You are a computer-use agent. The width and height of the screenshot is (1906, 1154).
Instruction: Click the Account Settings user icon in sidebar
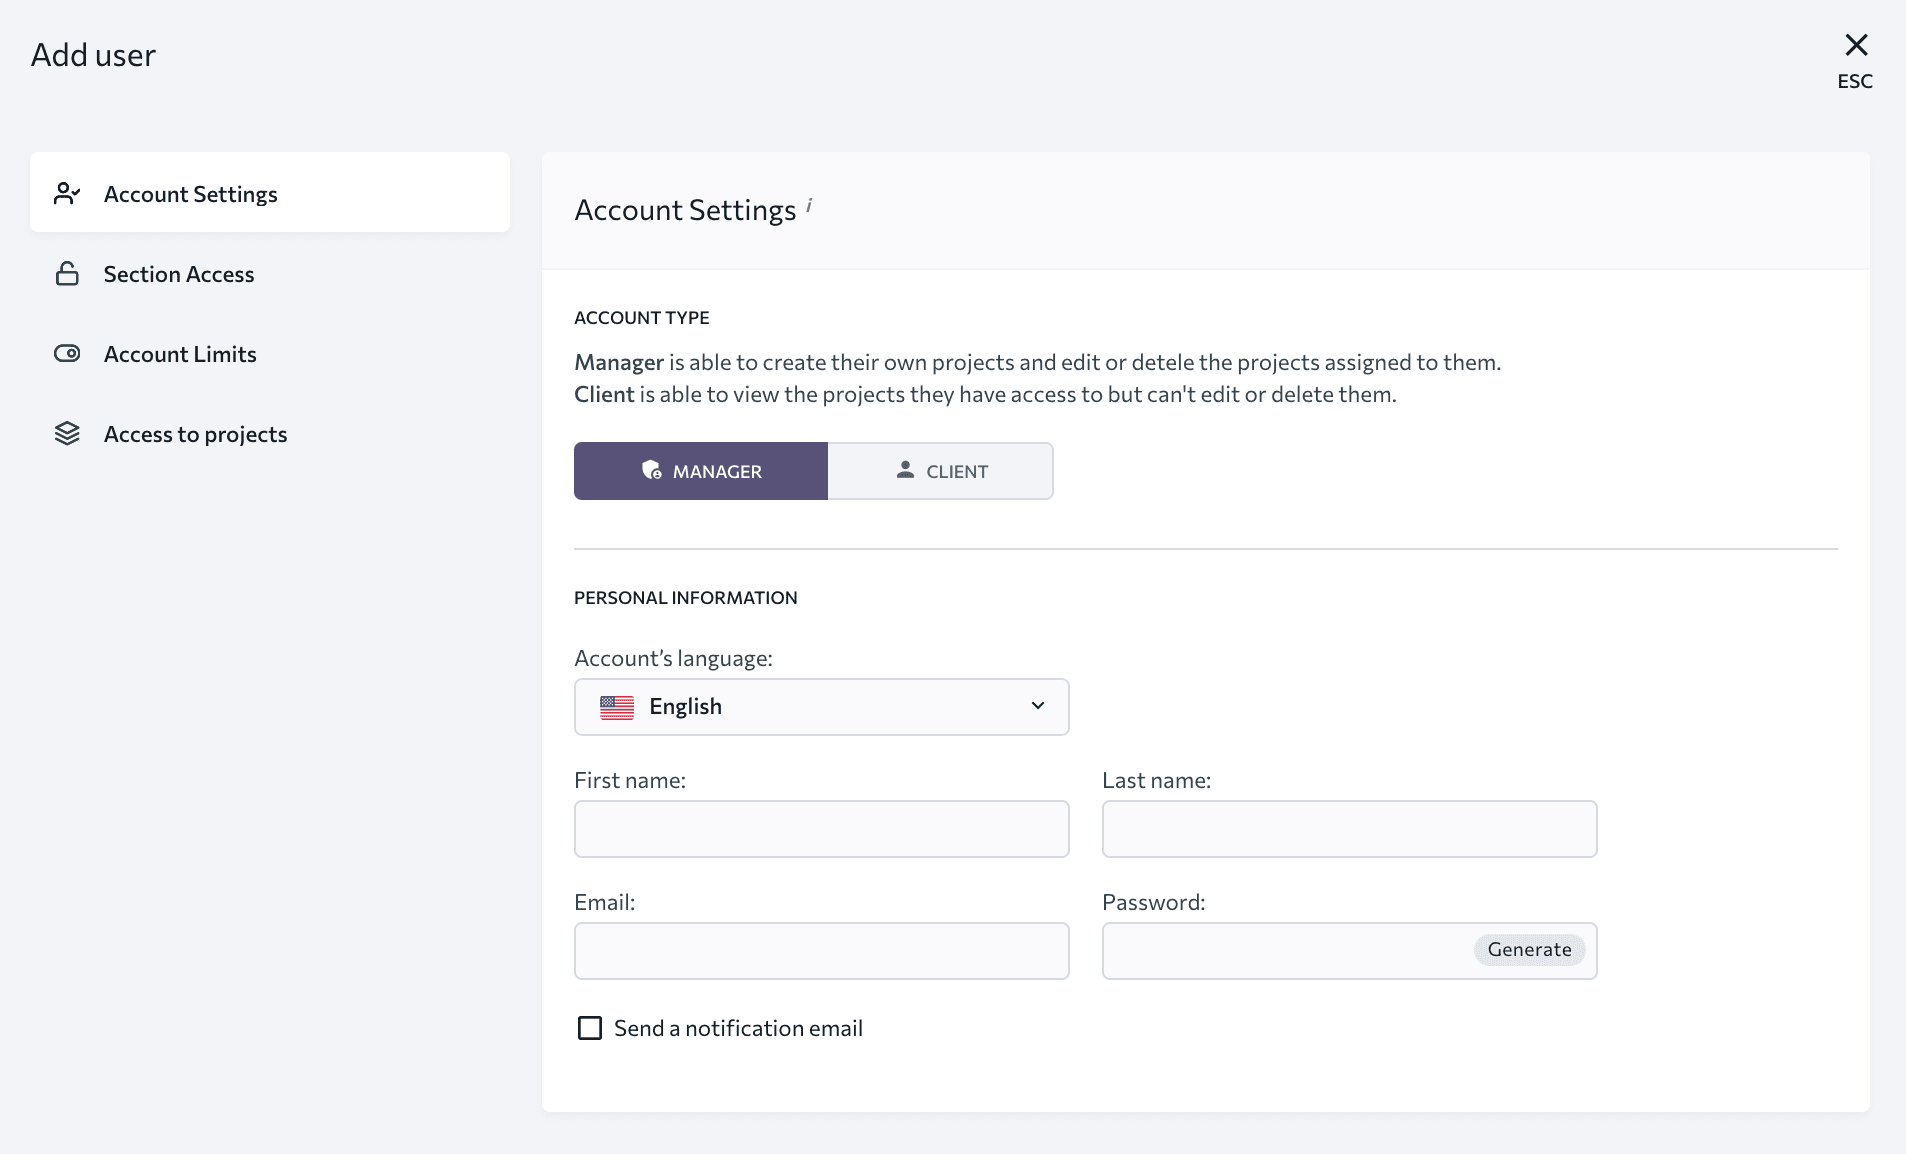(67, 193)
